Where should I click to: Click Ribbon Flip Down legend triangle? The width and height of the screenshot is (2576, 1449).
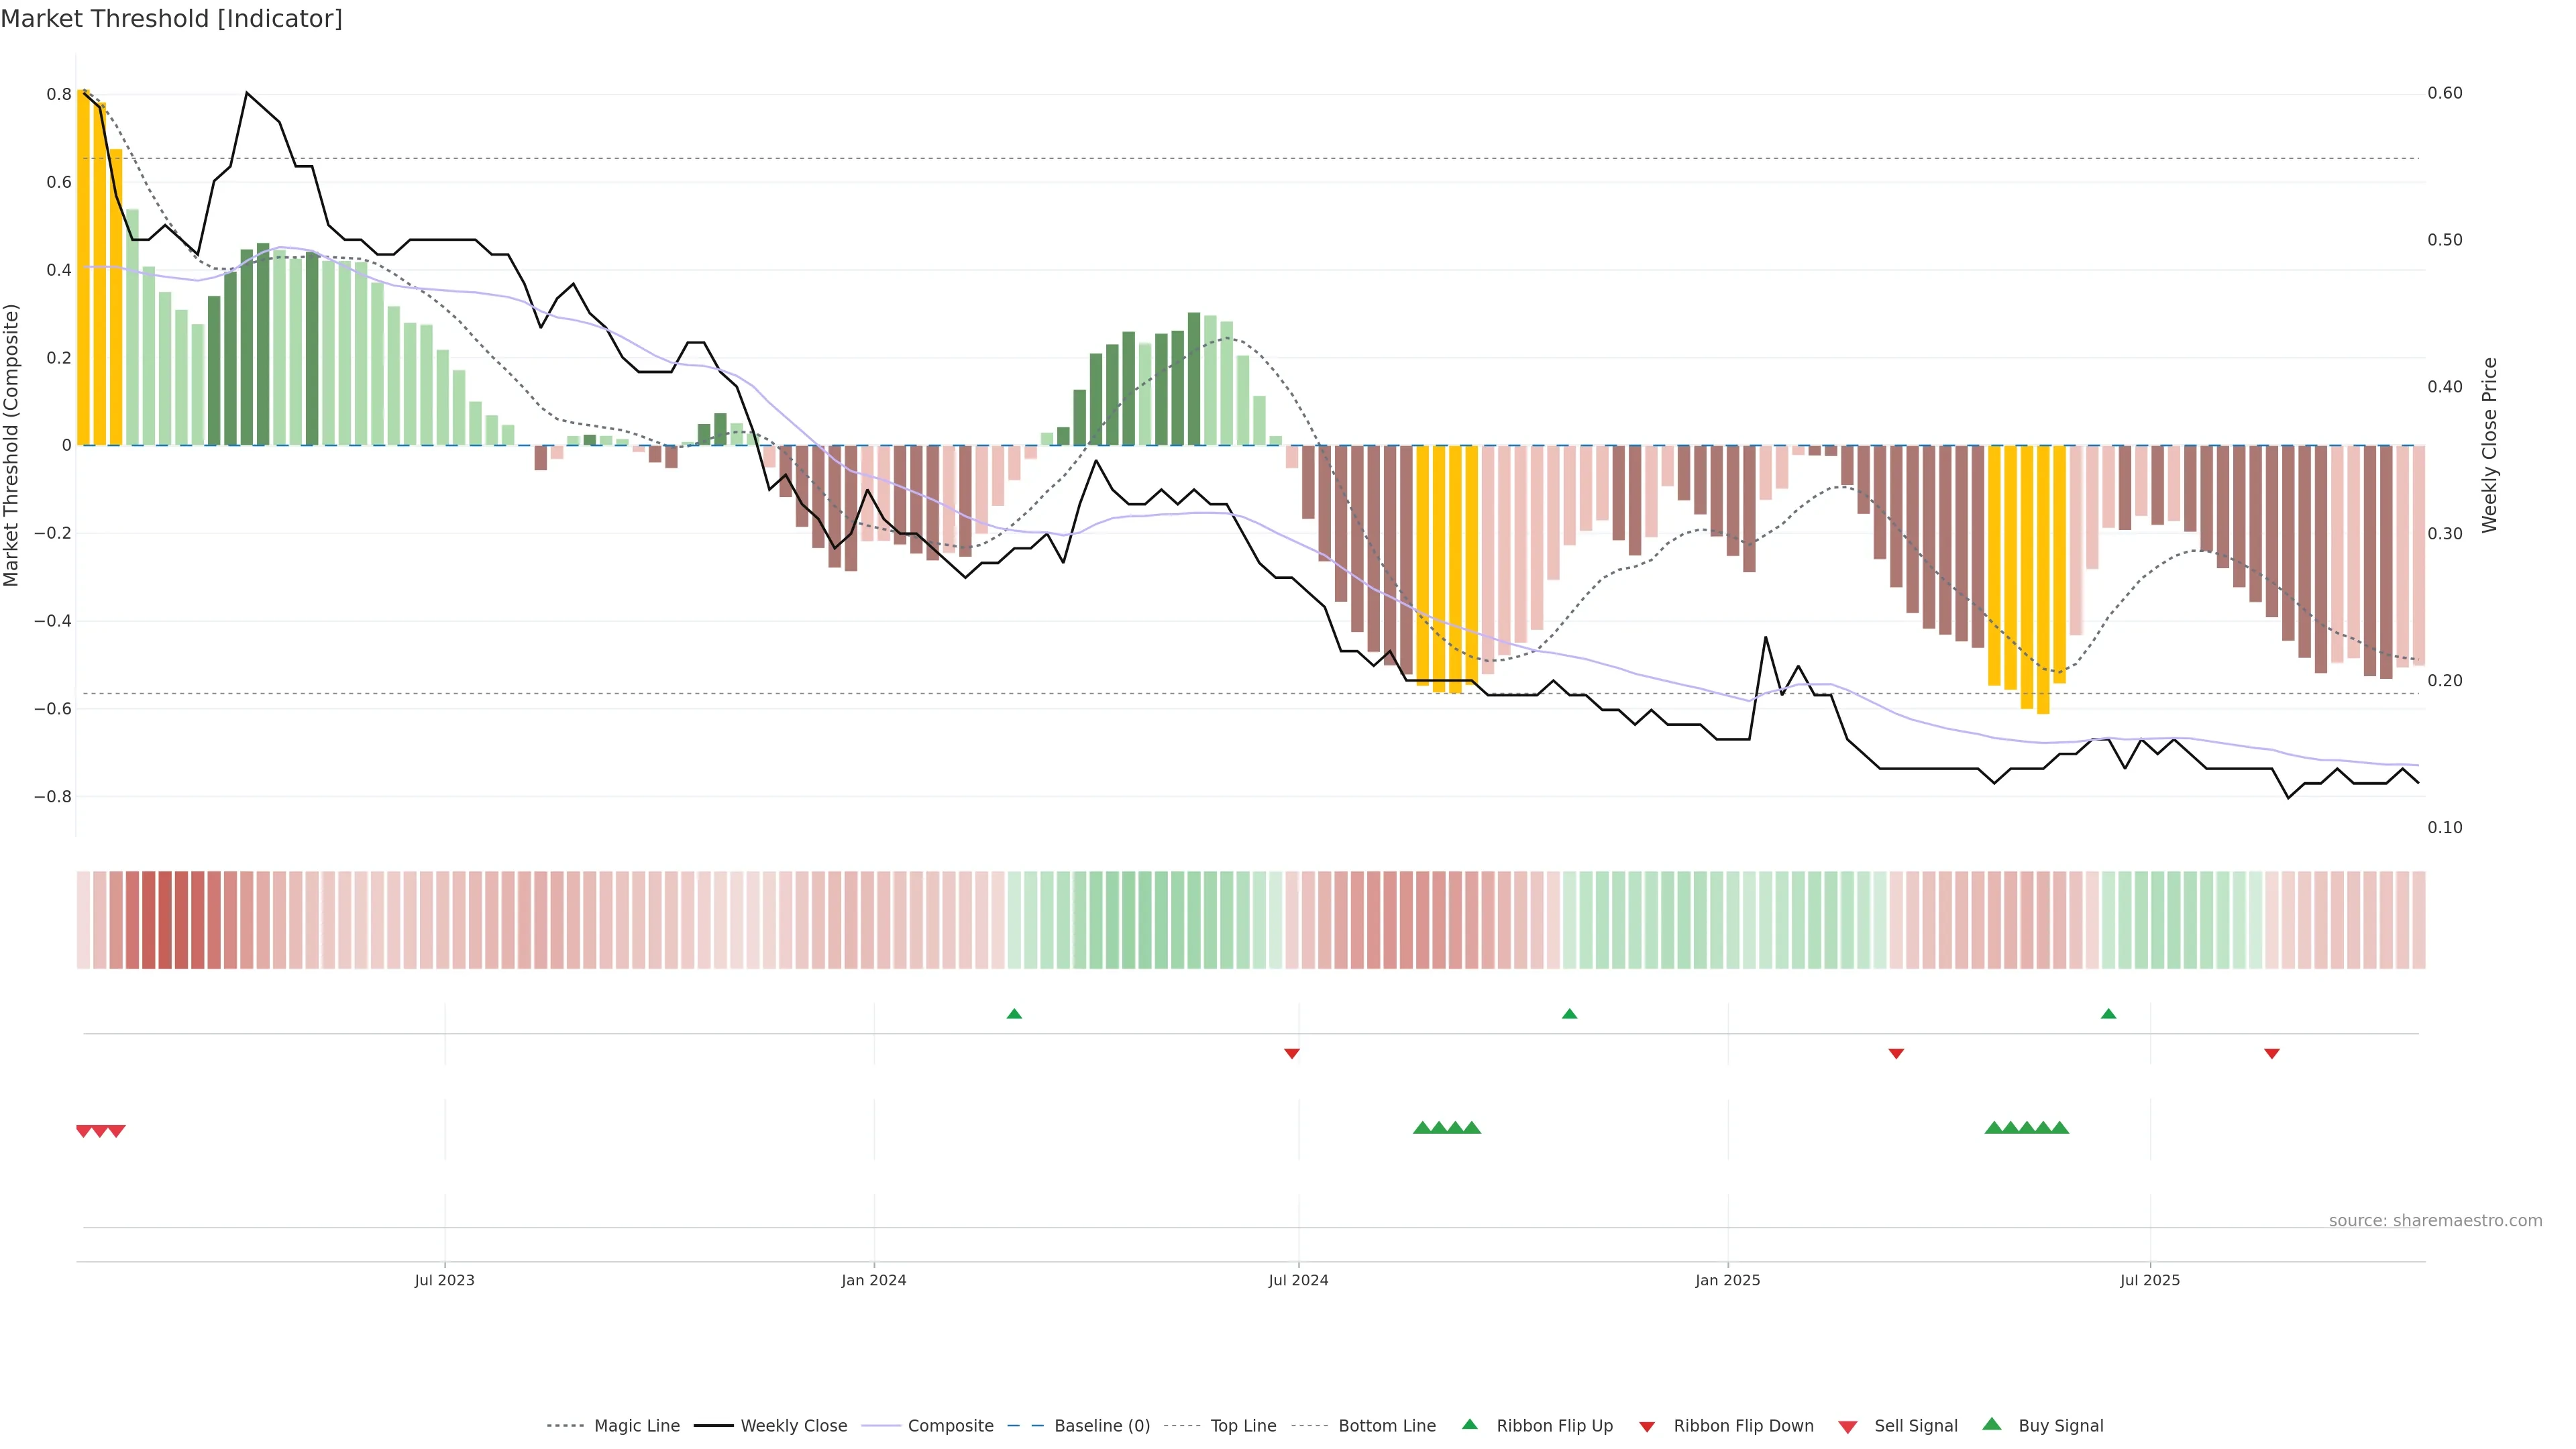[1647, 1426]
